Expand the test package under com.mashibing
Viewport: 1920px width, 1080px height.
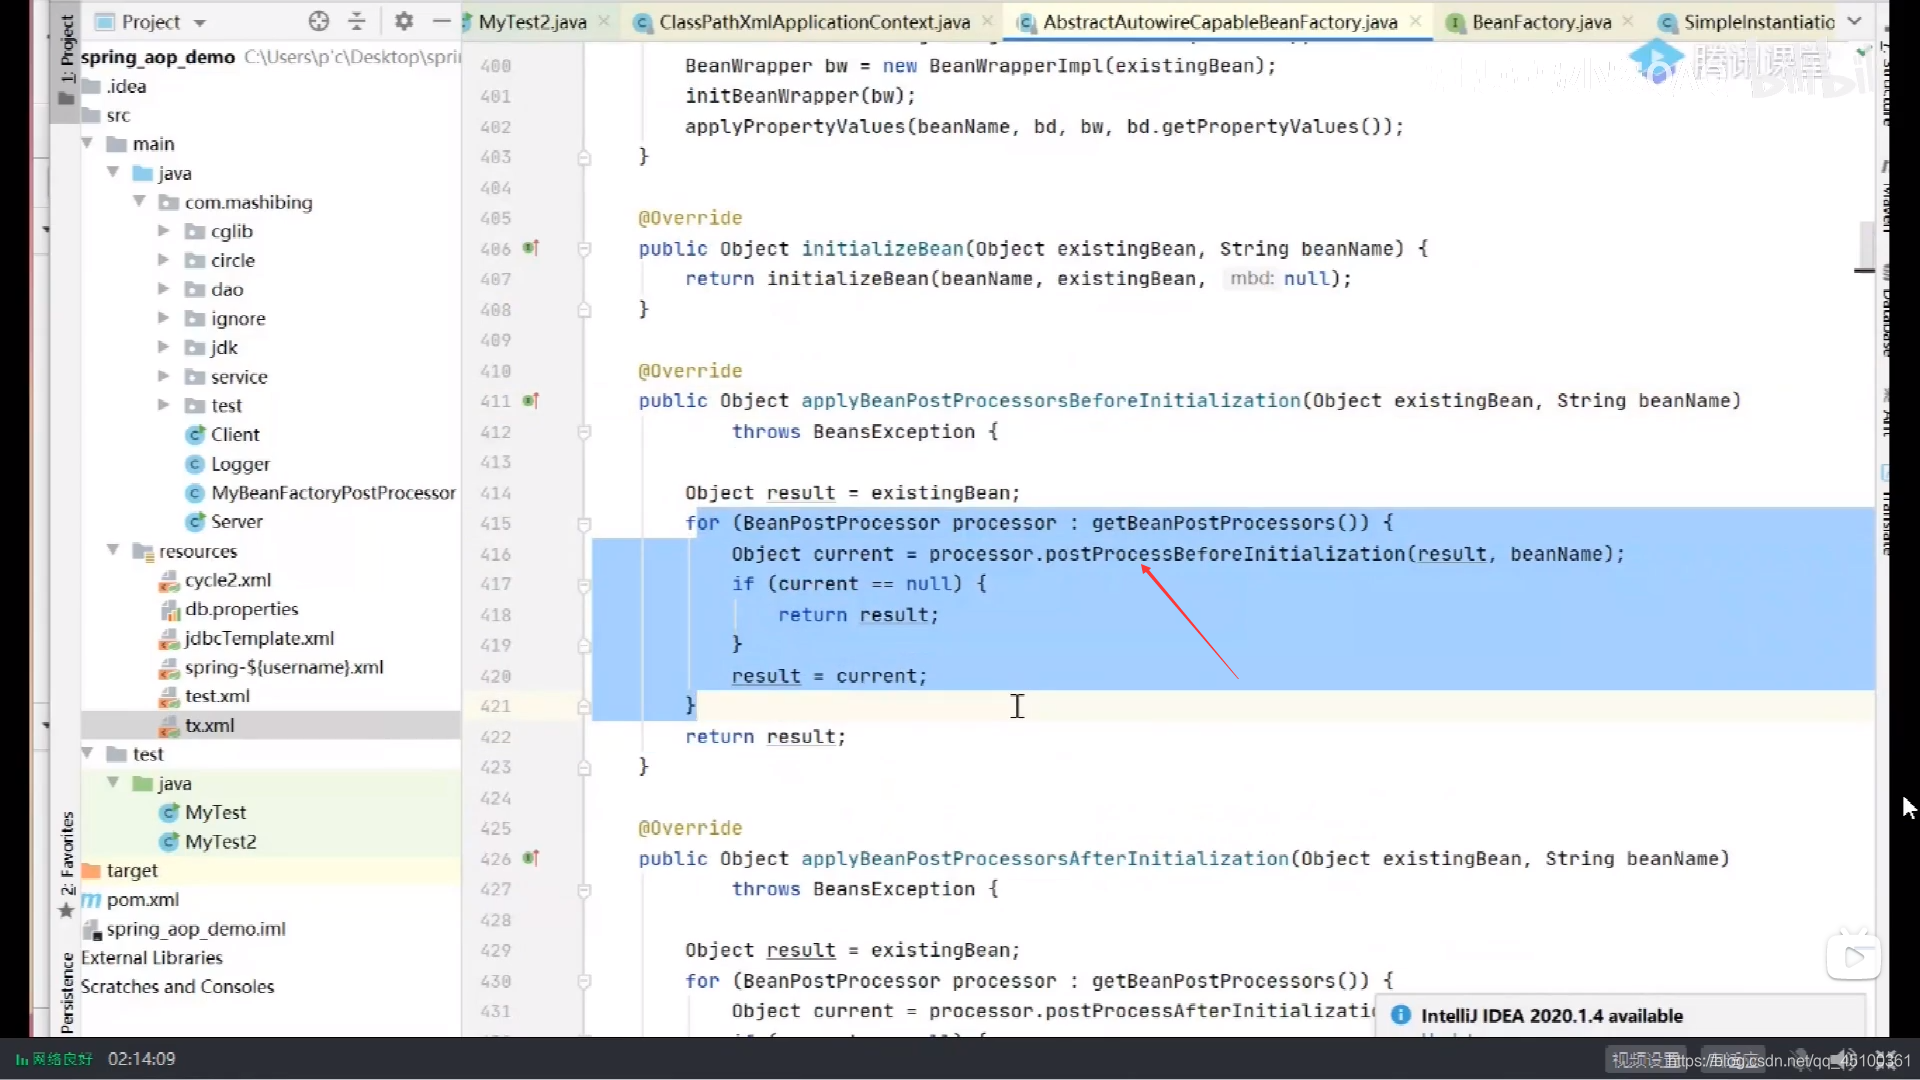tap(164, 405)
